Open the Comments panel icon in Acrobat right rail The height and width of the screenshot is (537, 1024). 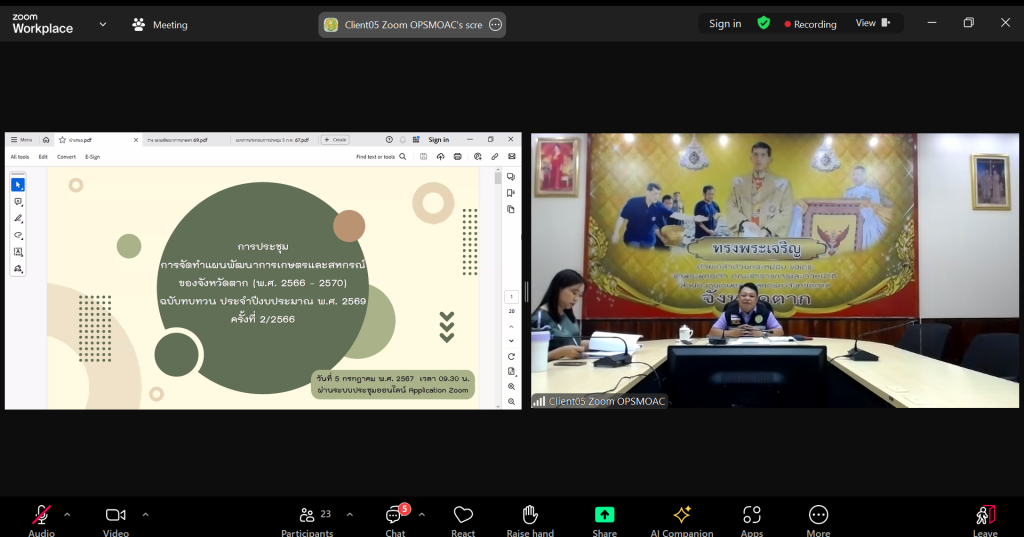[x=511, y=177]
